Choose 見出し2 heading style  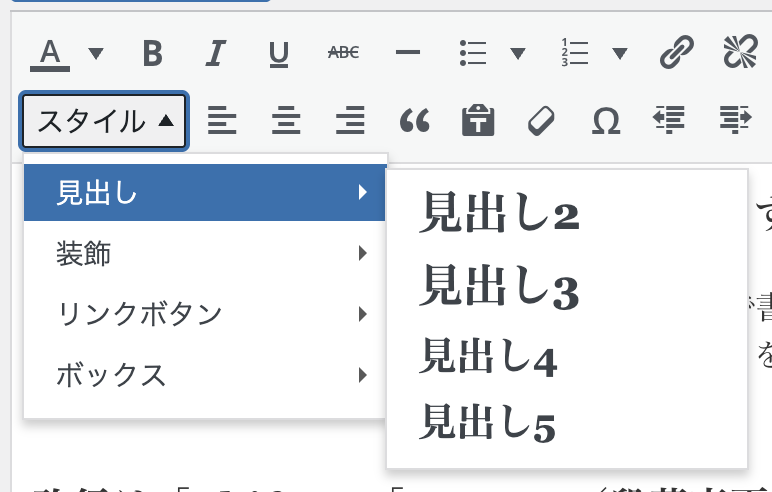click(x=500, y=214)
